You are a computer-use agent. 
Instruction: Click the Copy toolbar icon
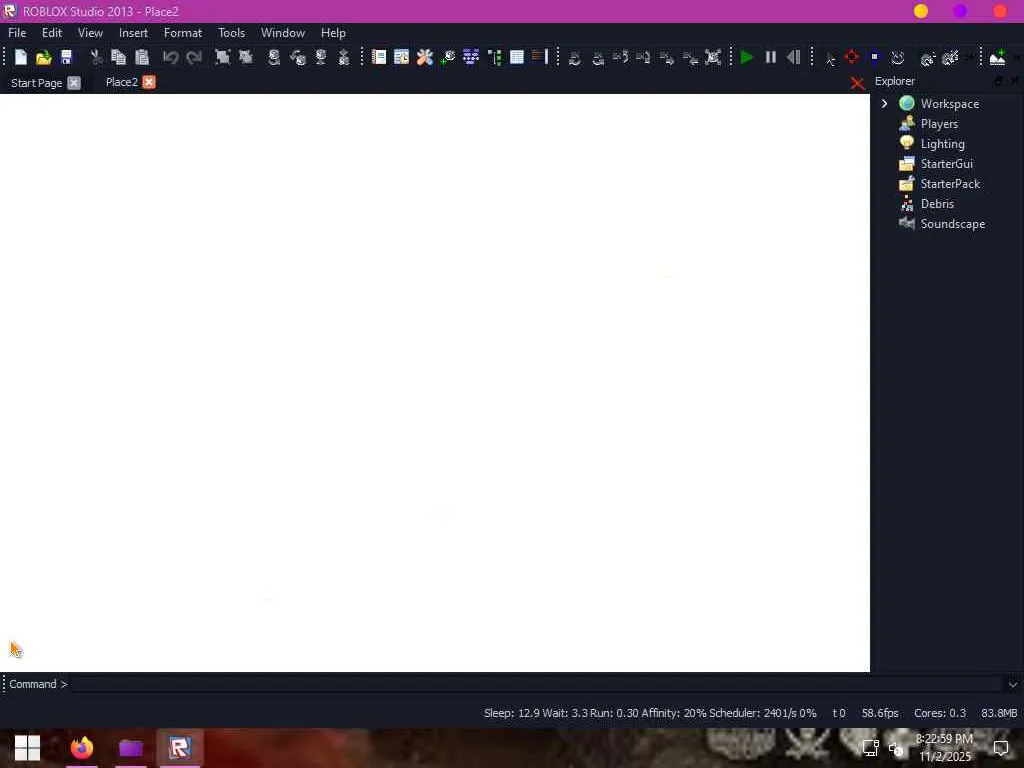(x=118, y=57)
